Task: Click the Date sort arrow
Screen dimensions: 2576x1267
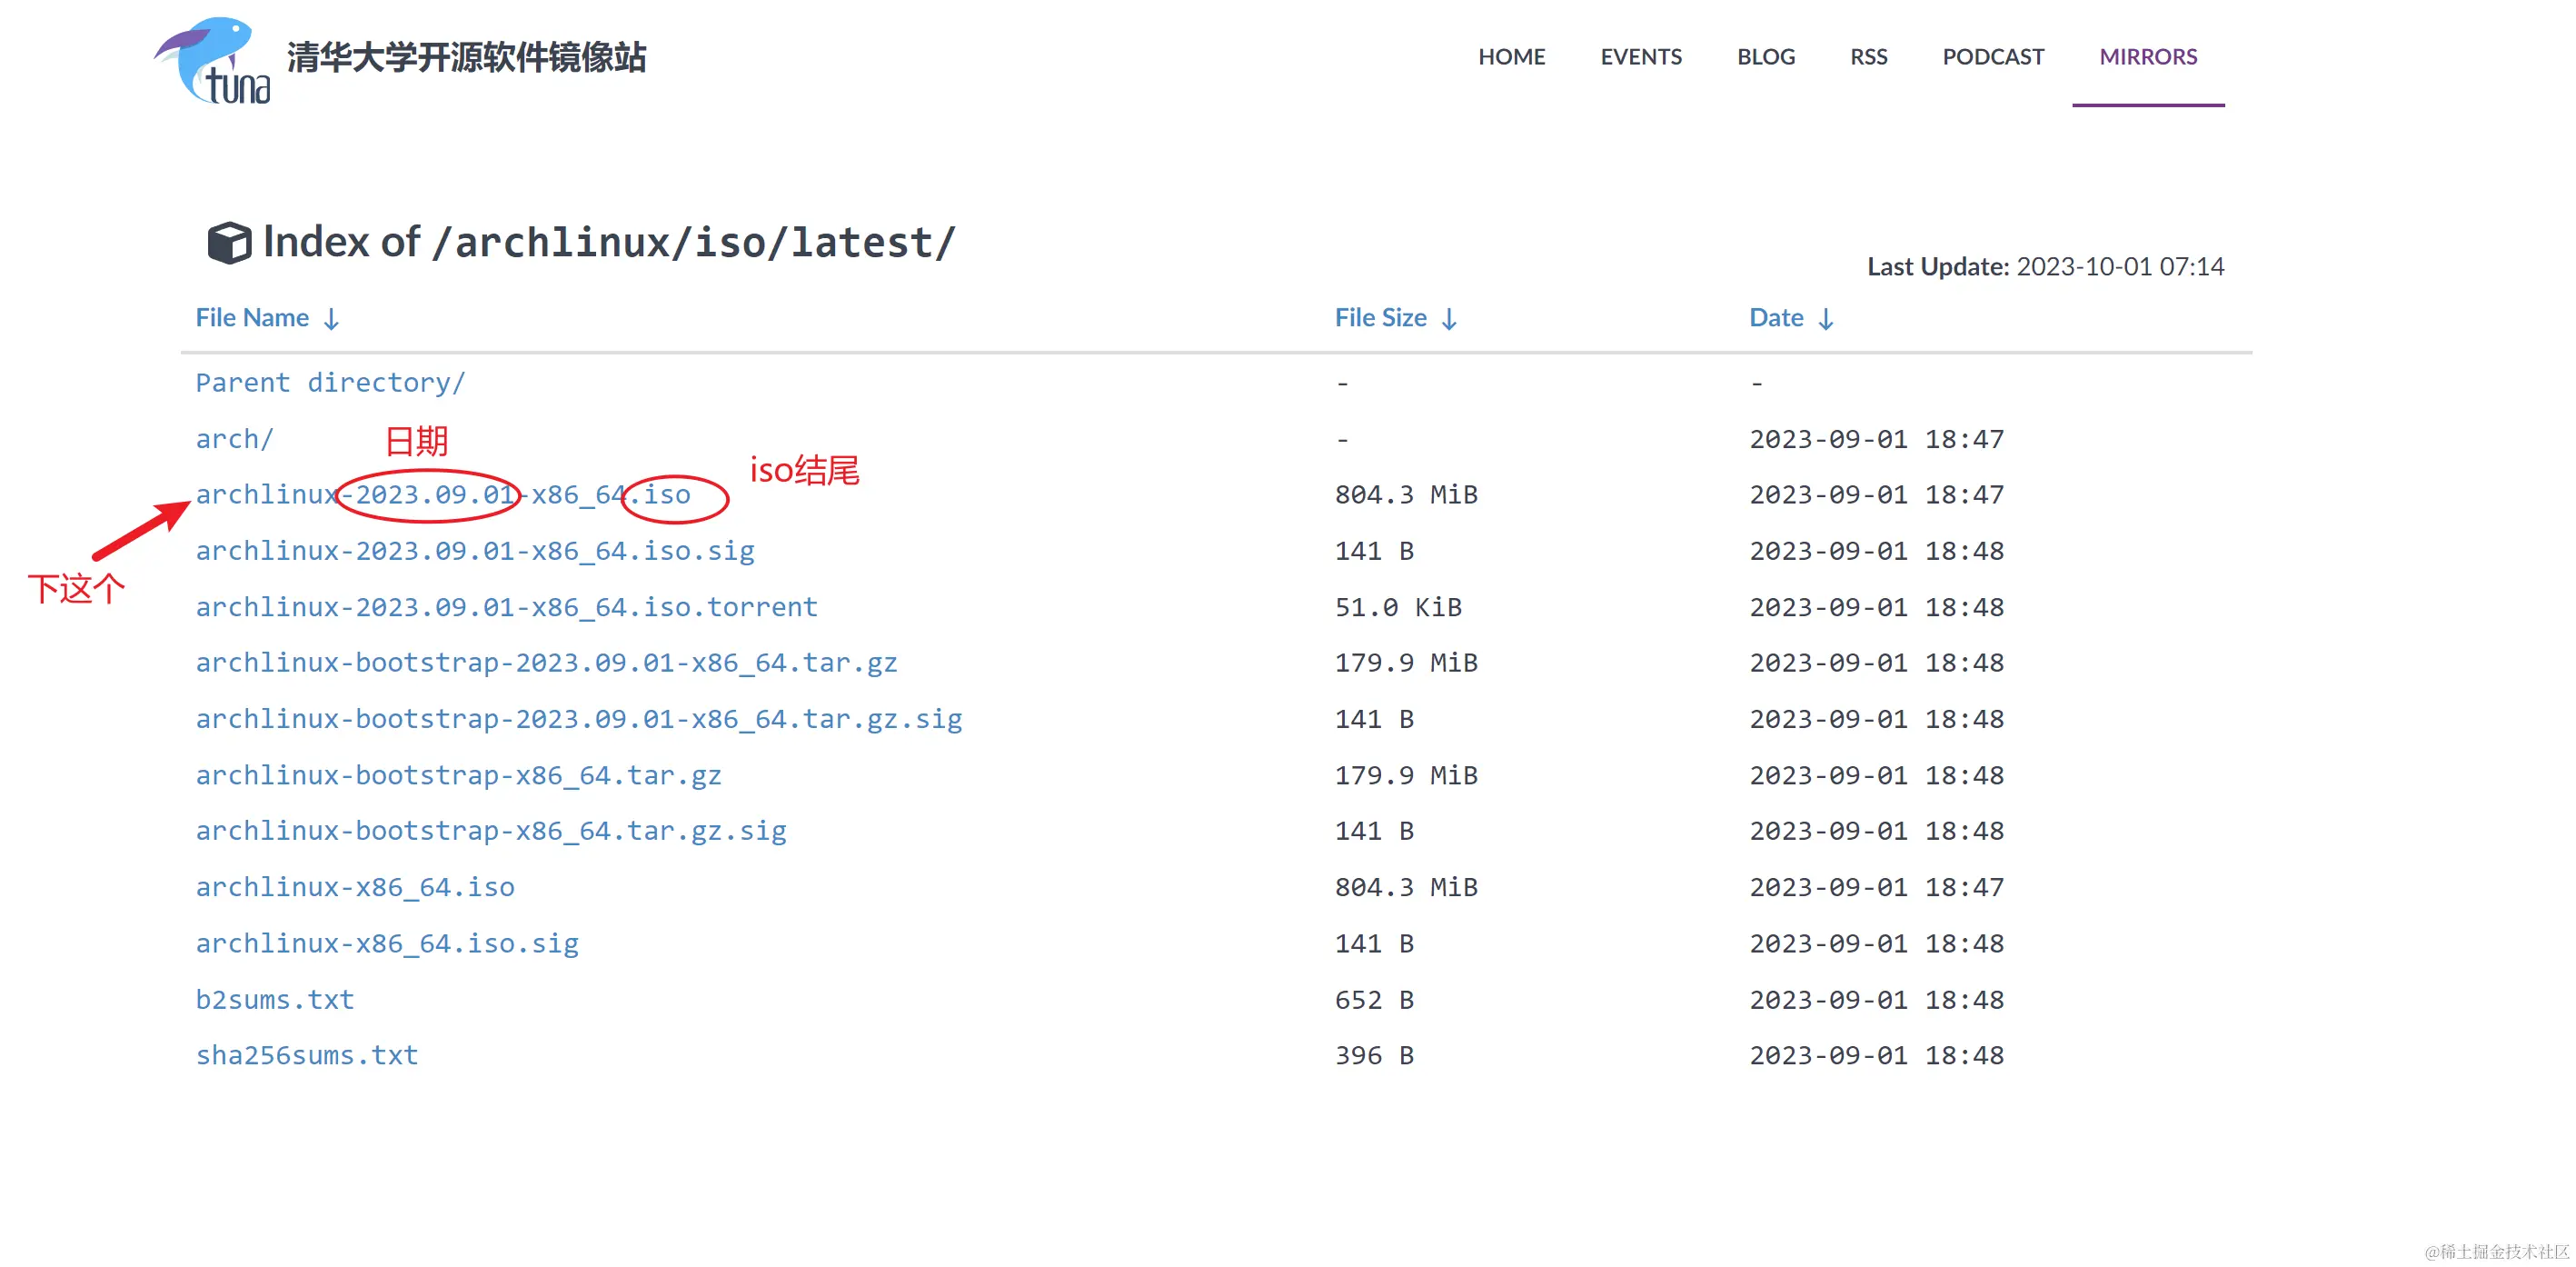Action: coord(1826,319)
